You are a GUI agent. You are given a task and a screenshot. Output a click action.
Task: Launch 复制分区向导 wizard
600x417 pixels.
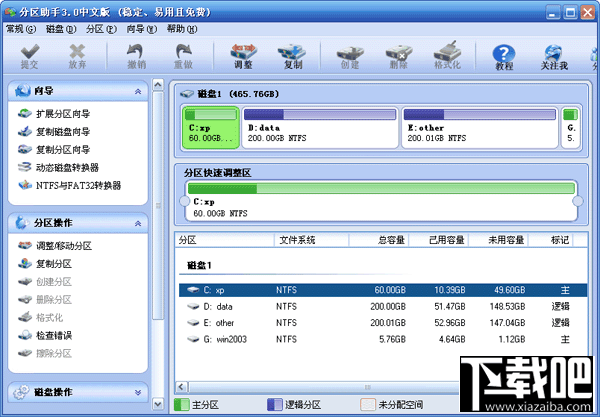tap(54, 150)
